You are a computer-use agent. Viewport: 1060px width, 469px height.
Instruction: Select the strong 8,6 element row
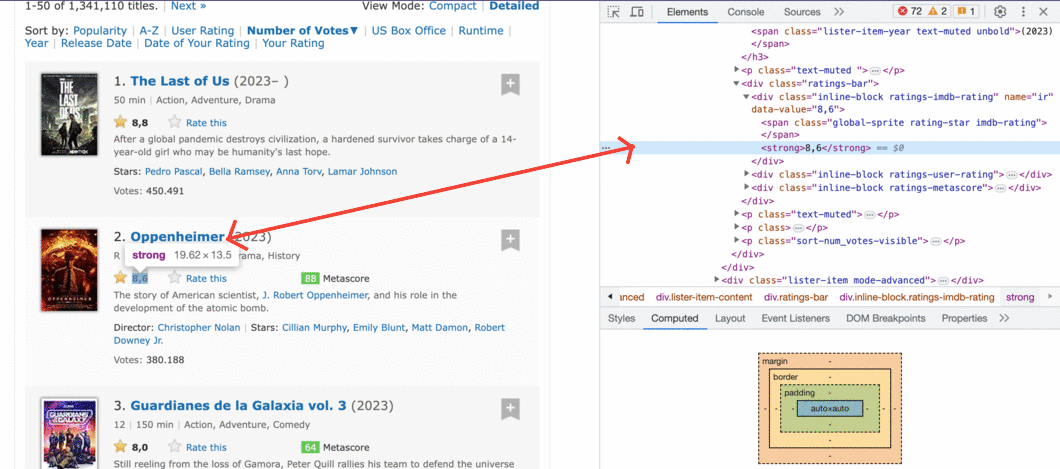pyautogui.click(x=829, y=148)
